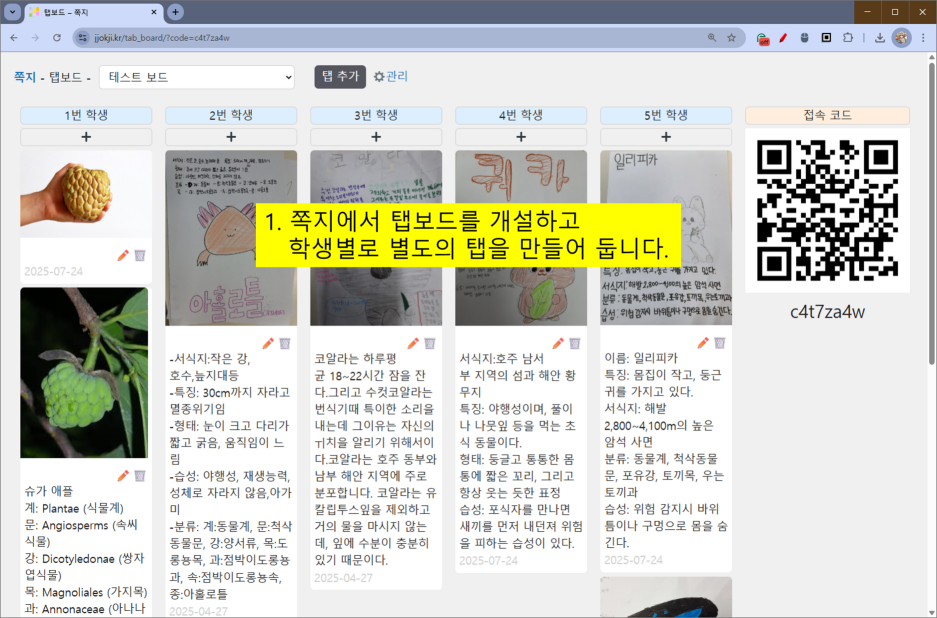
Task: Select the 2번 학생 tab header
Action: pyautogui.click(x=231, y=115)
